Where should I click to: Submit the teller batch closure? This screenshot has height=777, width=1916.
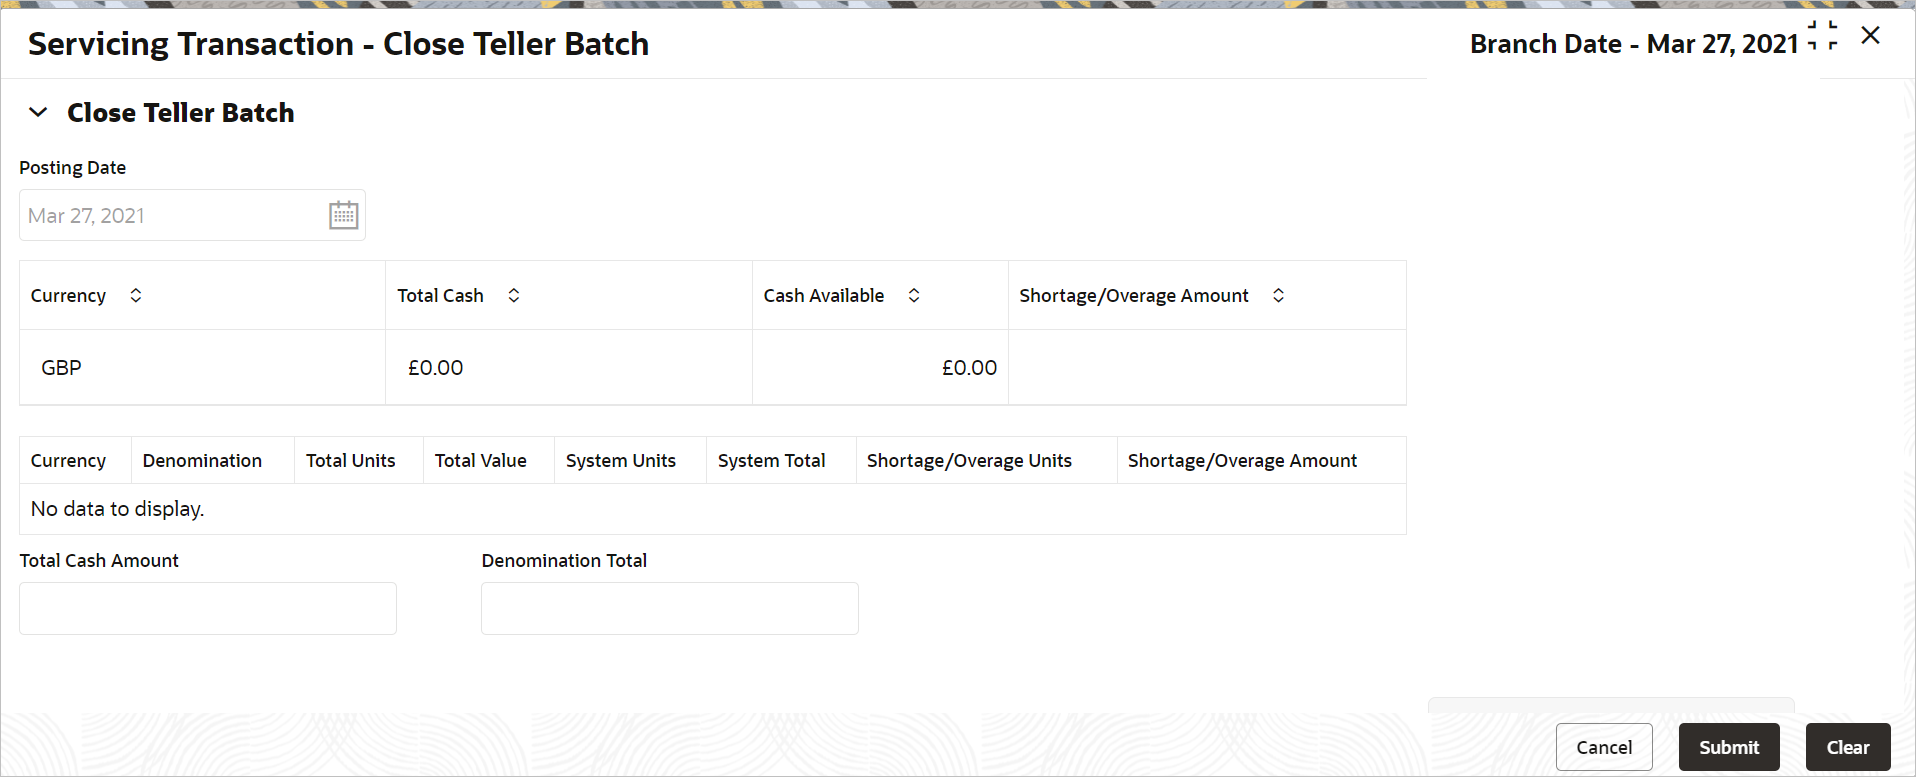tap(1729, 747)
